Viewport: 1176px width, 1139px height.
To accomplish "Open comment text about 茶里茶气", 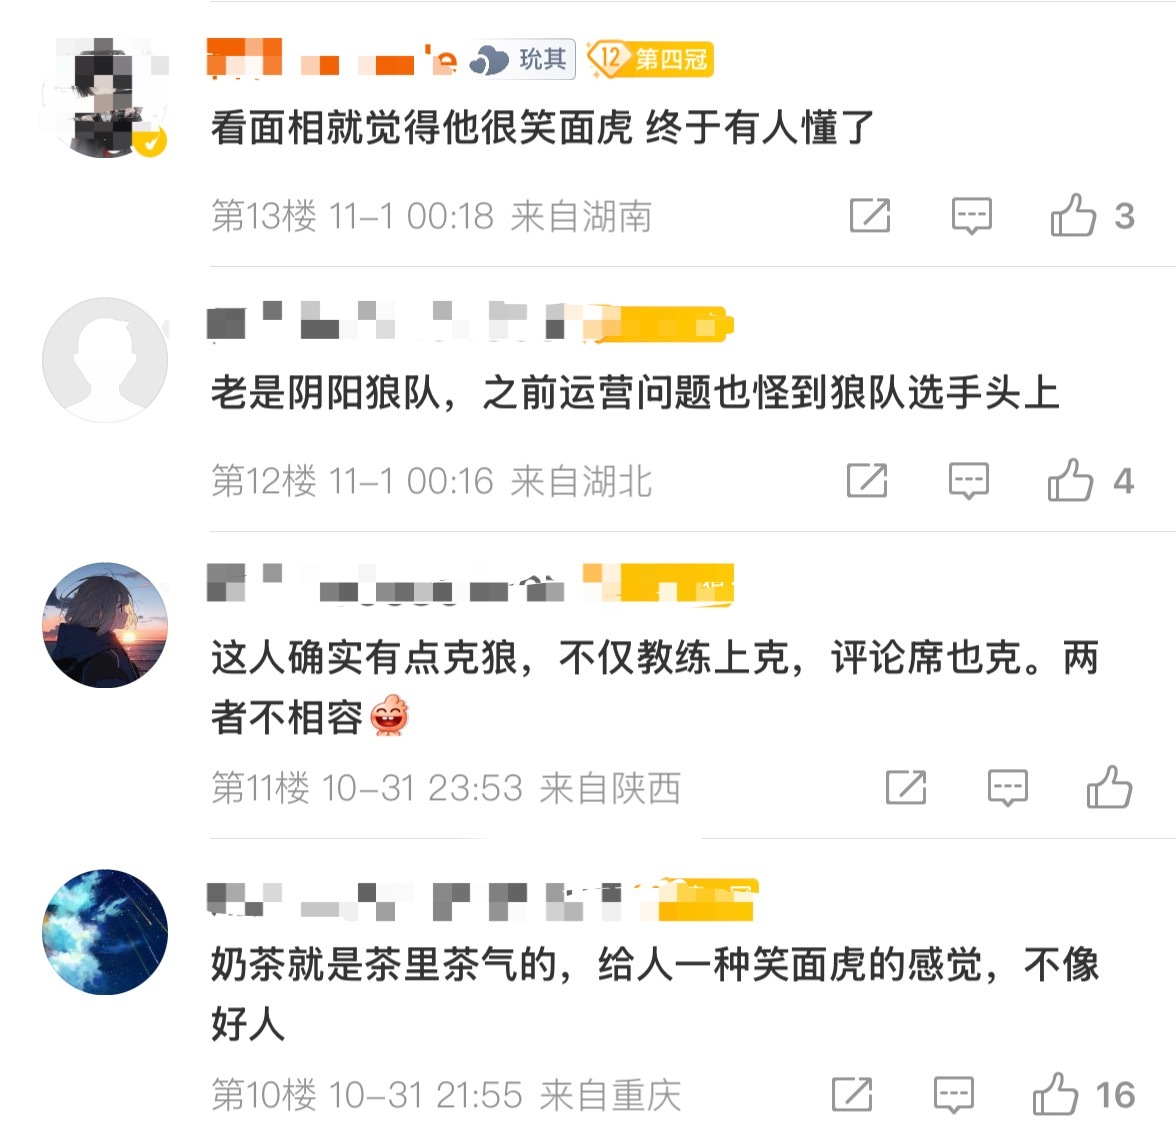I will (654, 994).
